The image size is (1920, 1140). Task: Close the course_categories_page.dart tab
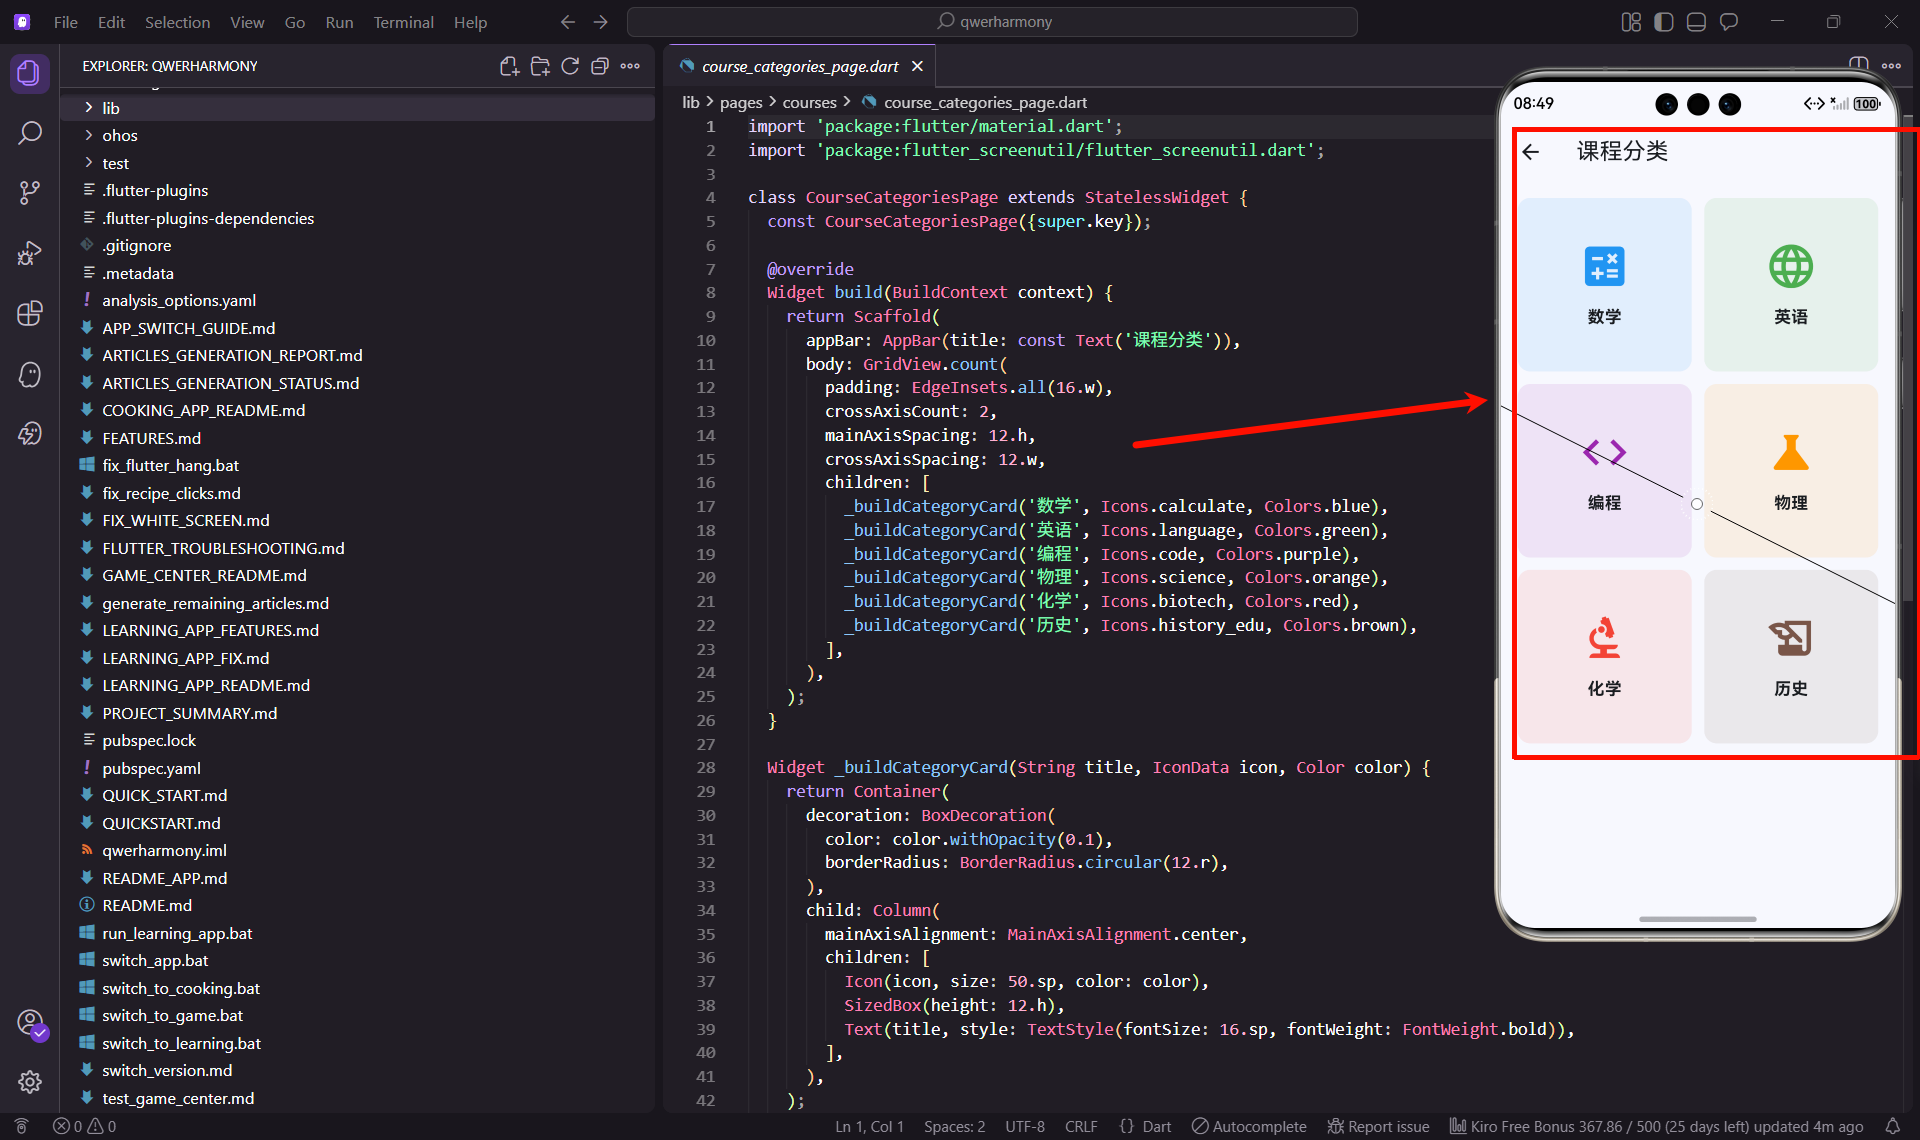[x=917, y=66]
